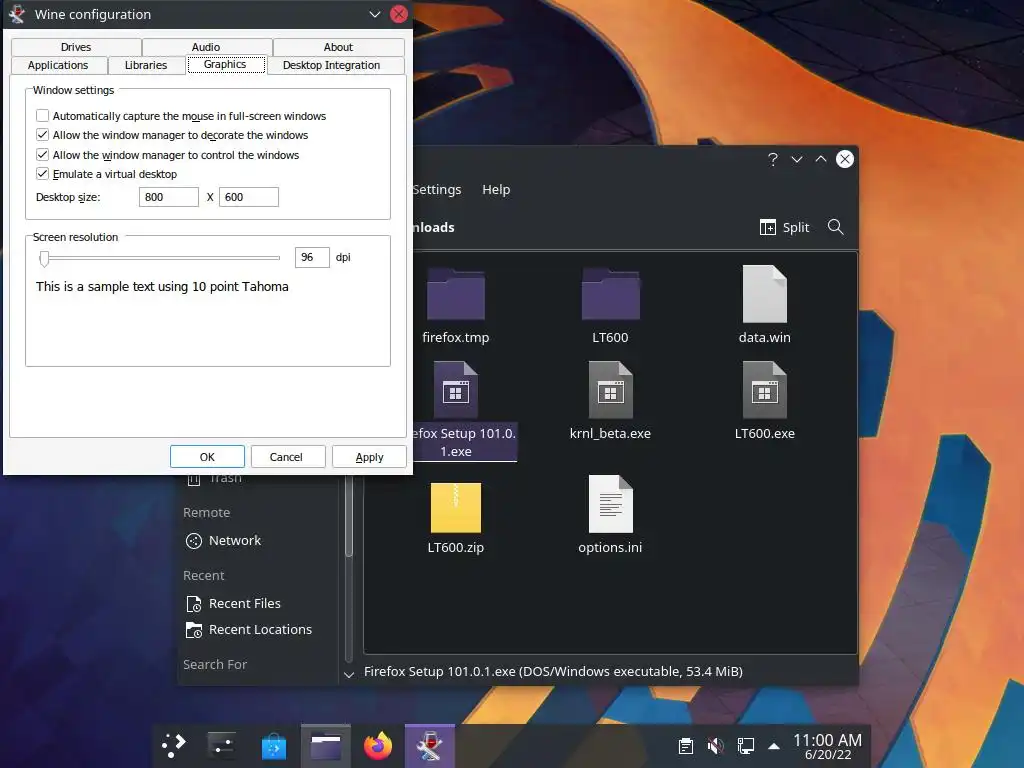
Task: Click the desktop width field showing 800
Action: (168, 197)
